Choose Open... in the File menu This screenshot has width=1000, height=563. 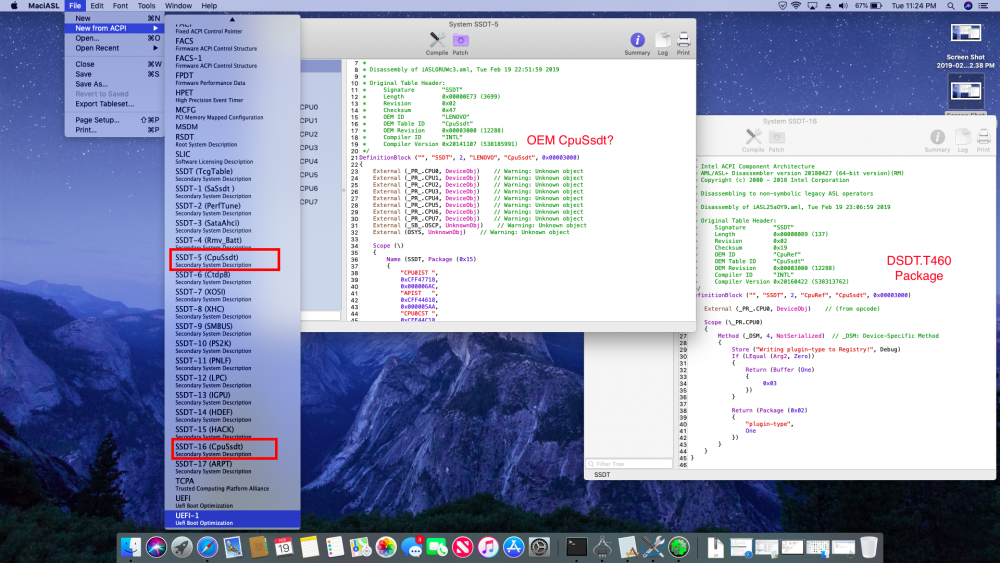114,38
